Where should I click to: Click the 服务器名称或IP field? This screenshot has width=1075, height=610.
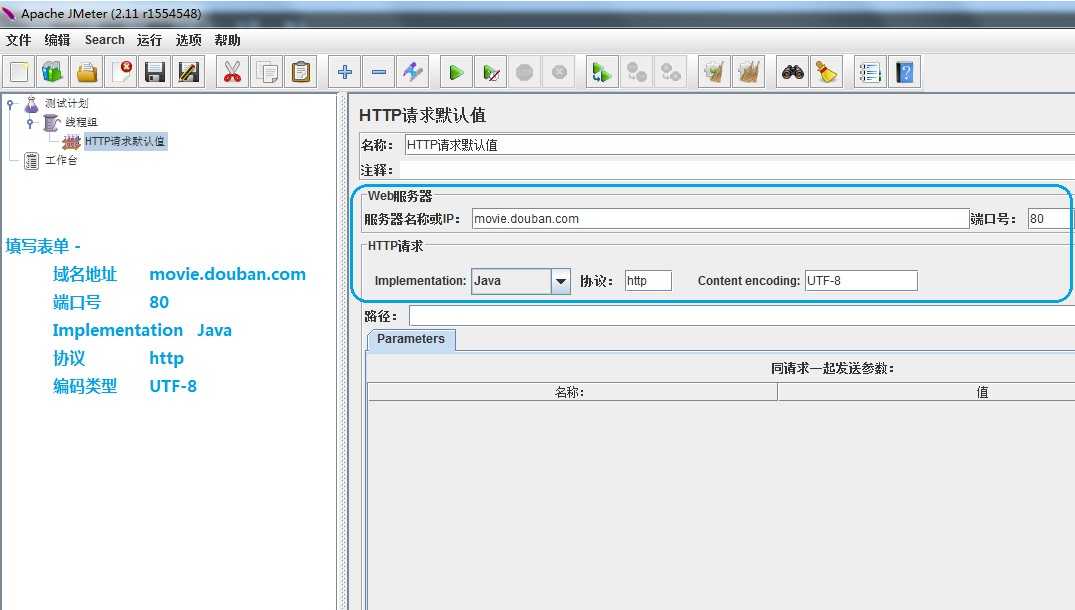720,219
